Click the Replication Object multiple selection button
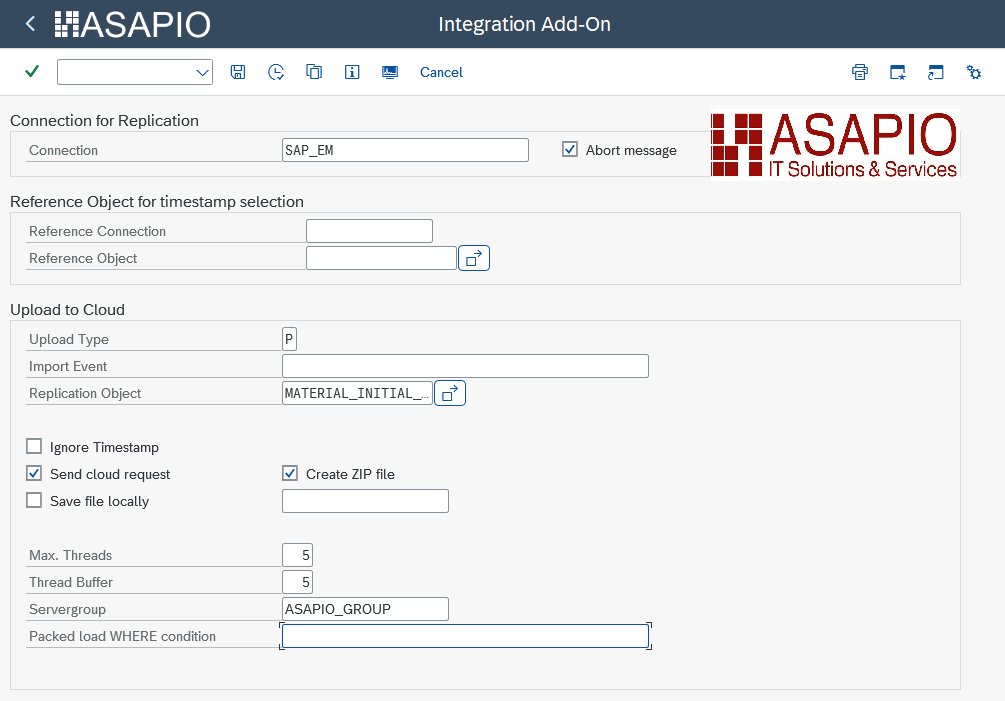This screenshot has width=1005, height=701. point(450,393)
